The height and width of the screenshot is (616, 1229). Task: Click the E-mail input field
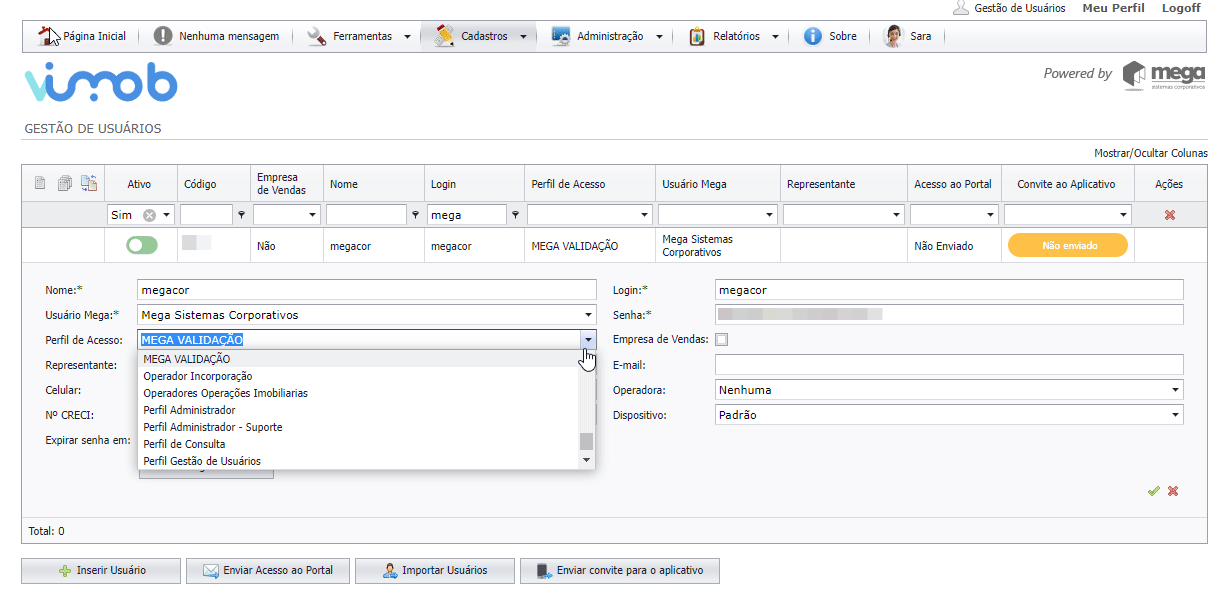(x=949, y=365)
